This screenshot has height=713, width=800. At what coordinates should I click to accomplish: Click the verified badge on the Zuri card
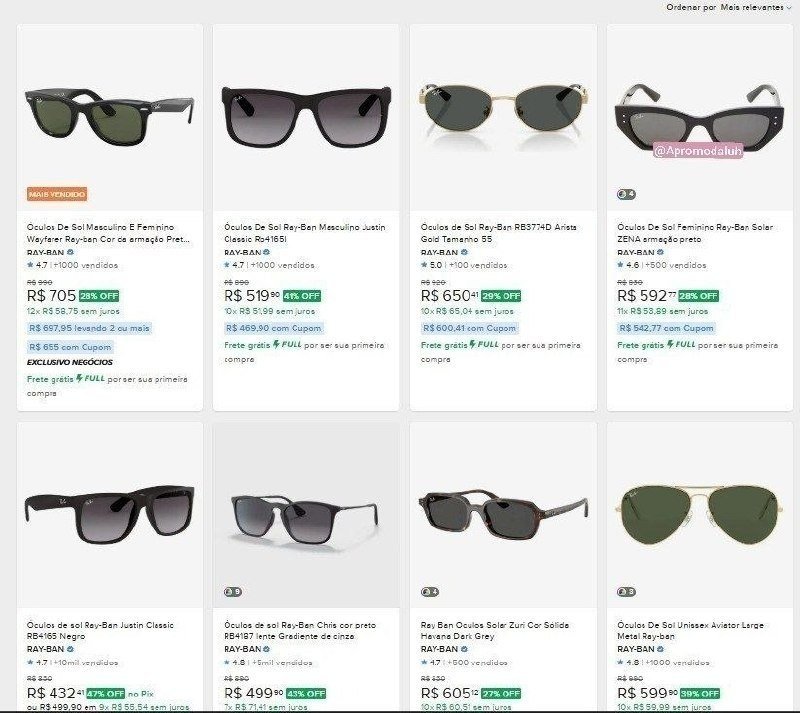pyautogui.click(x=464, y=649)
